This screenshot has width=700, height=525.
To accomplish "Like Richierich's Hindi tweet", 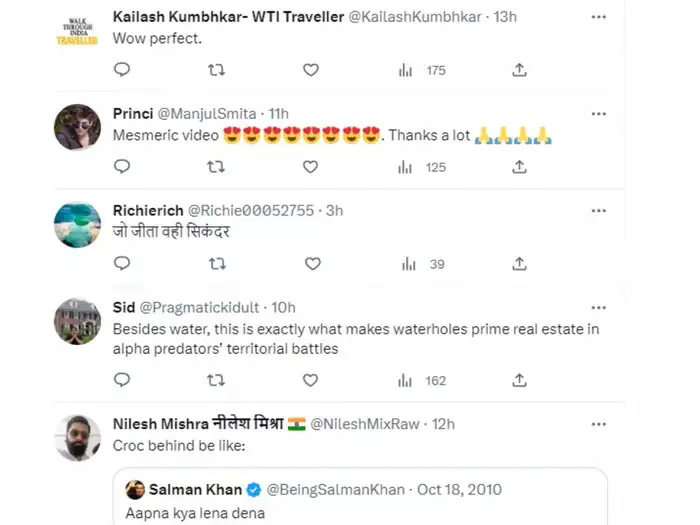I will pyautogui.click(x=311, y=264).
